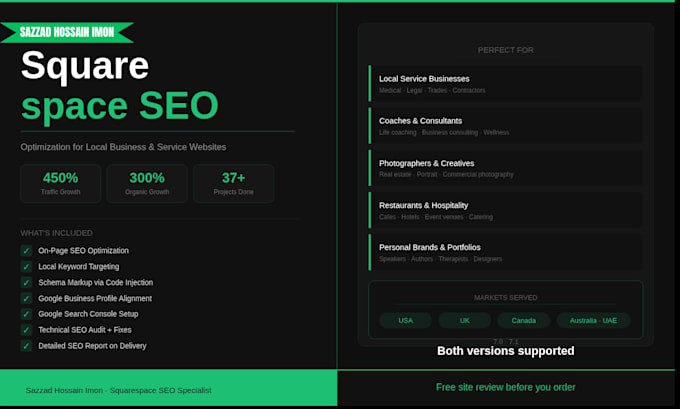680x409 pixels.
Task: Open the Photographers & Creatives card
Action: (506, 168)
